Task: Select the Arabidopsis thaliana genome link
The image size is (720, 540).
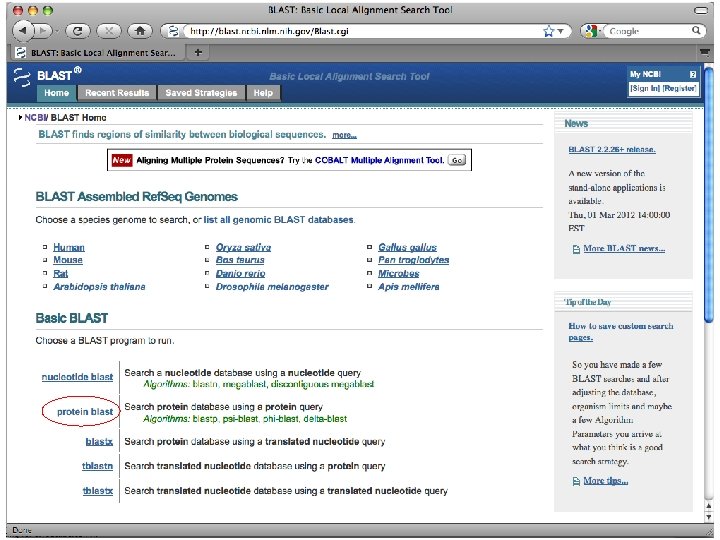Action: [x=99, y=287]
